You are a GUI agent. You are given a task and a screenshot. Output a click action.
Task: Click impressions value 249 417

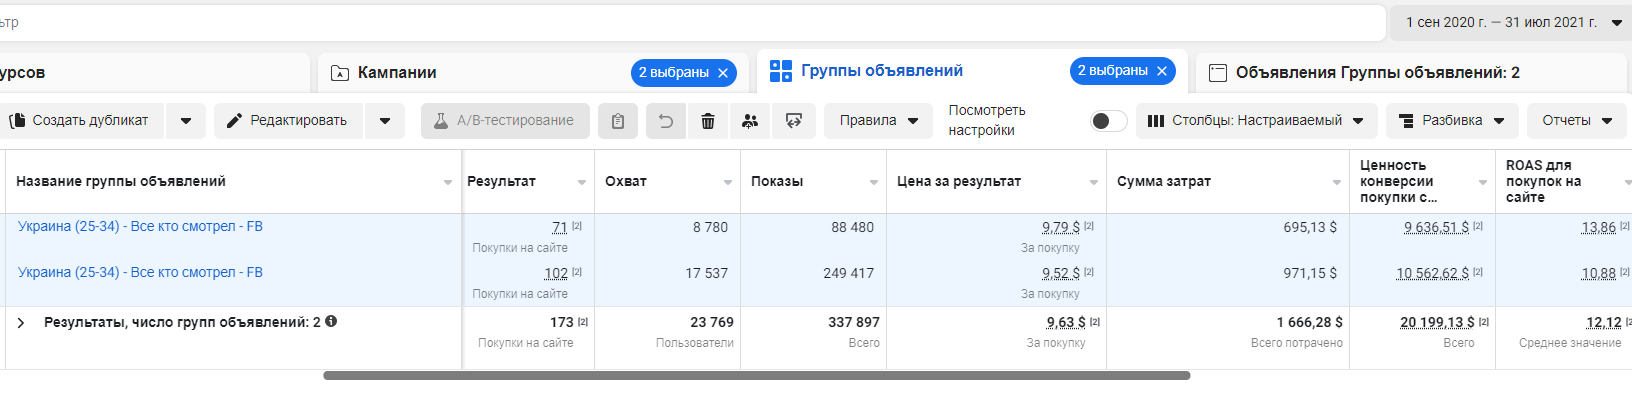848,274
